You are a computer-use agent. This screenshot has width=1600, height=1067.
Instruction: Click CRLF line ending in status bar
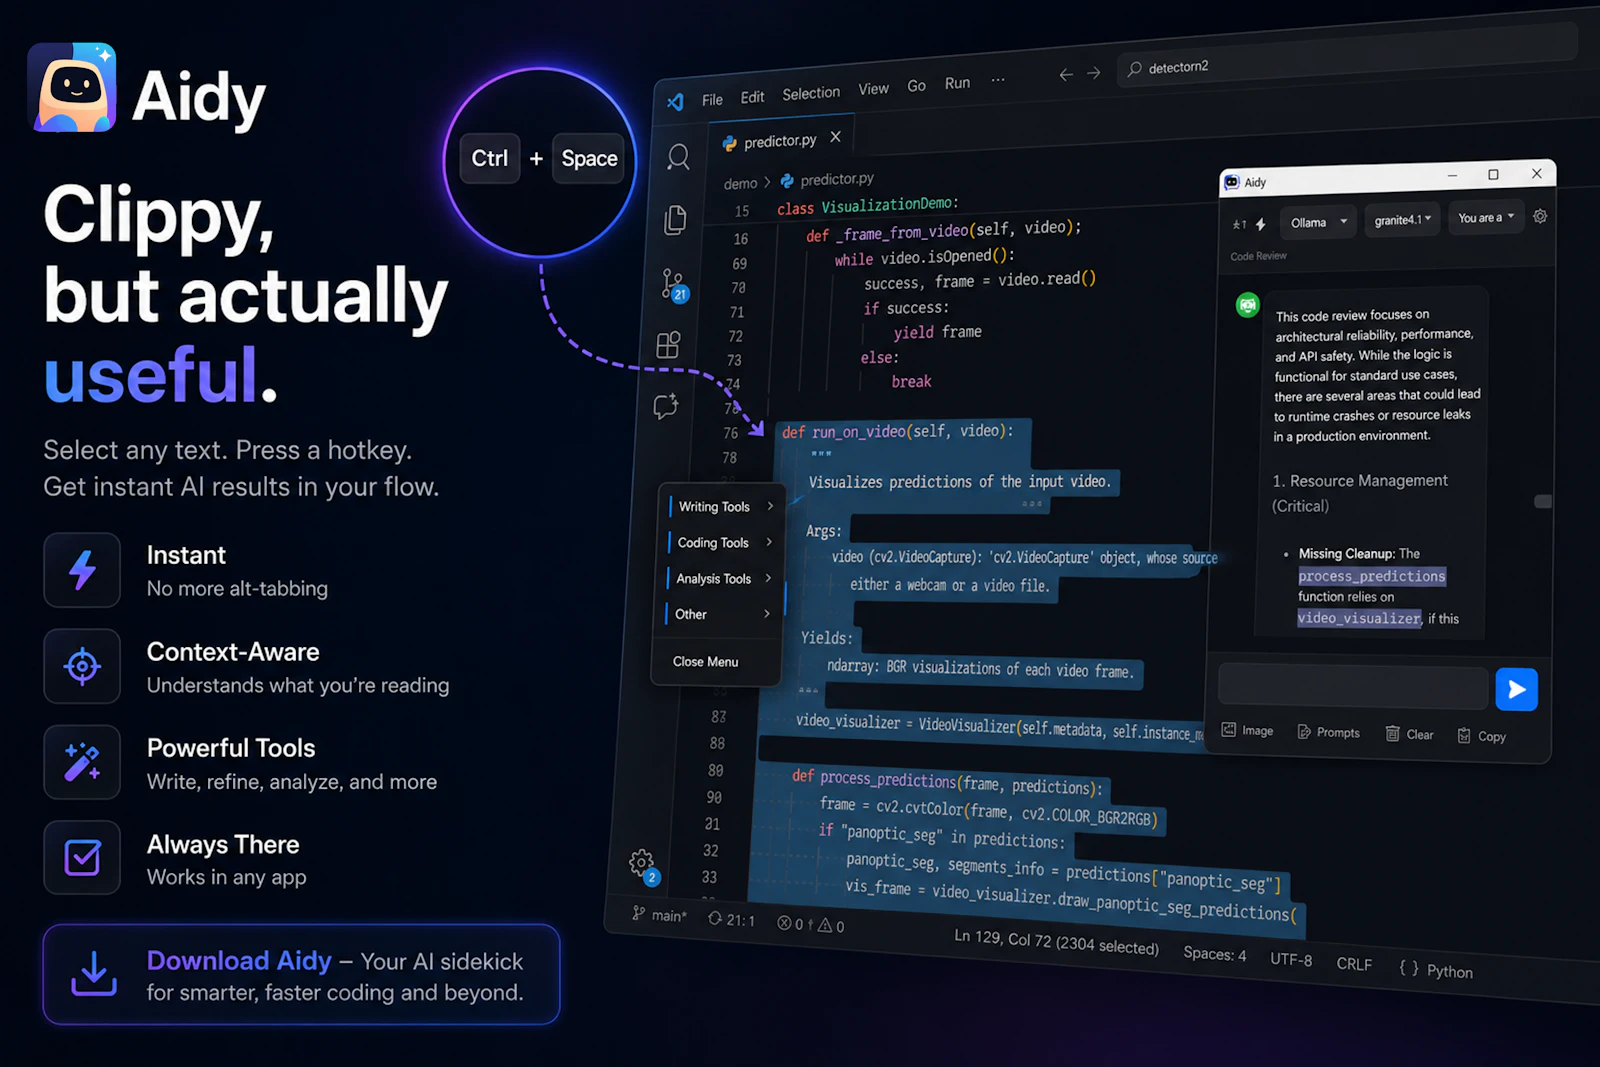tap(1354, 964)
